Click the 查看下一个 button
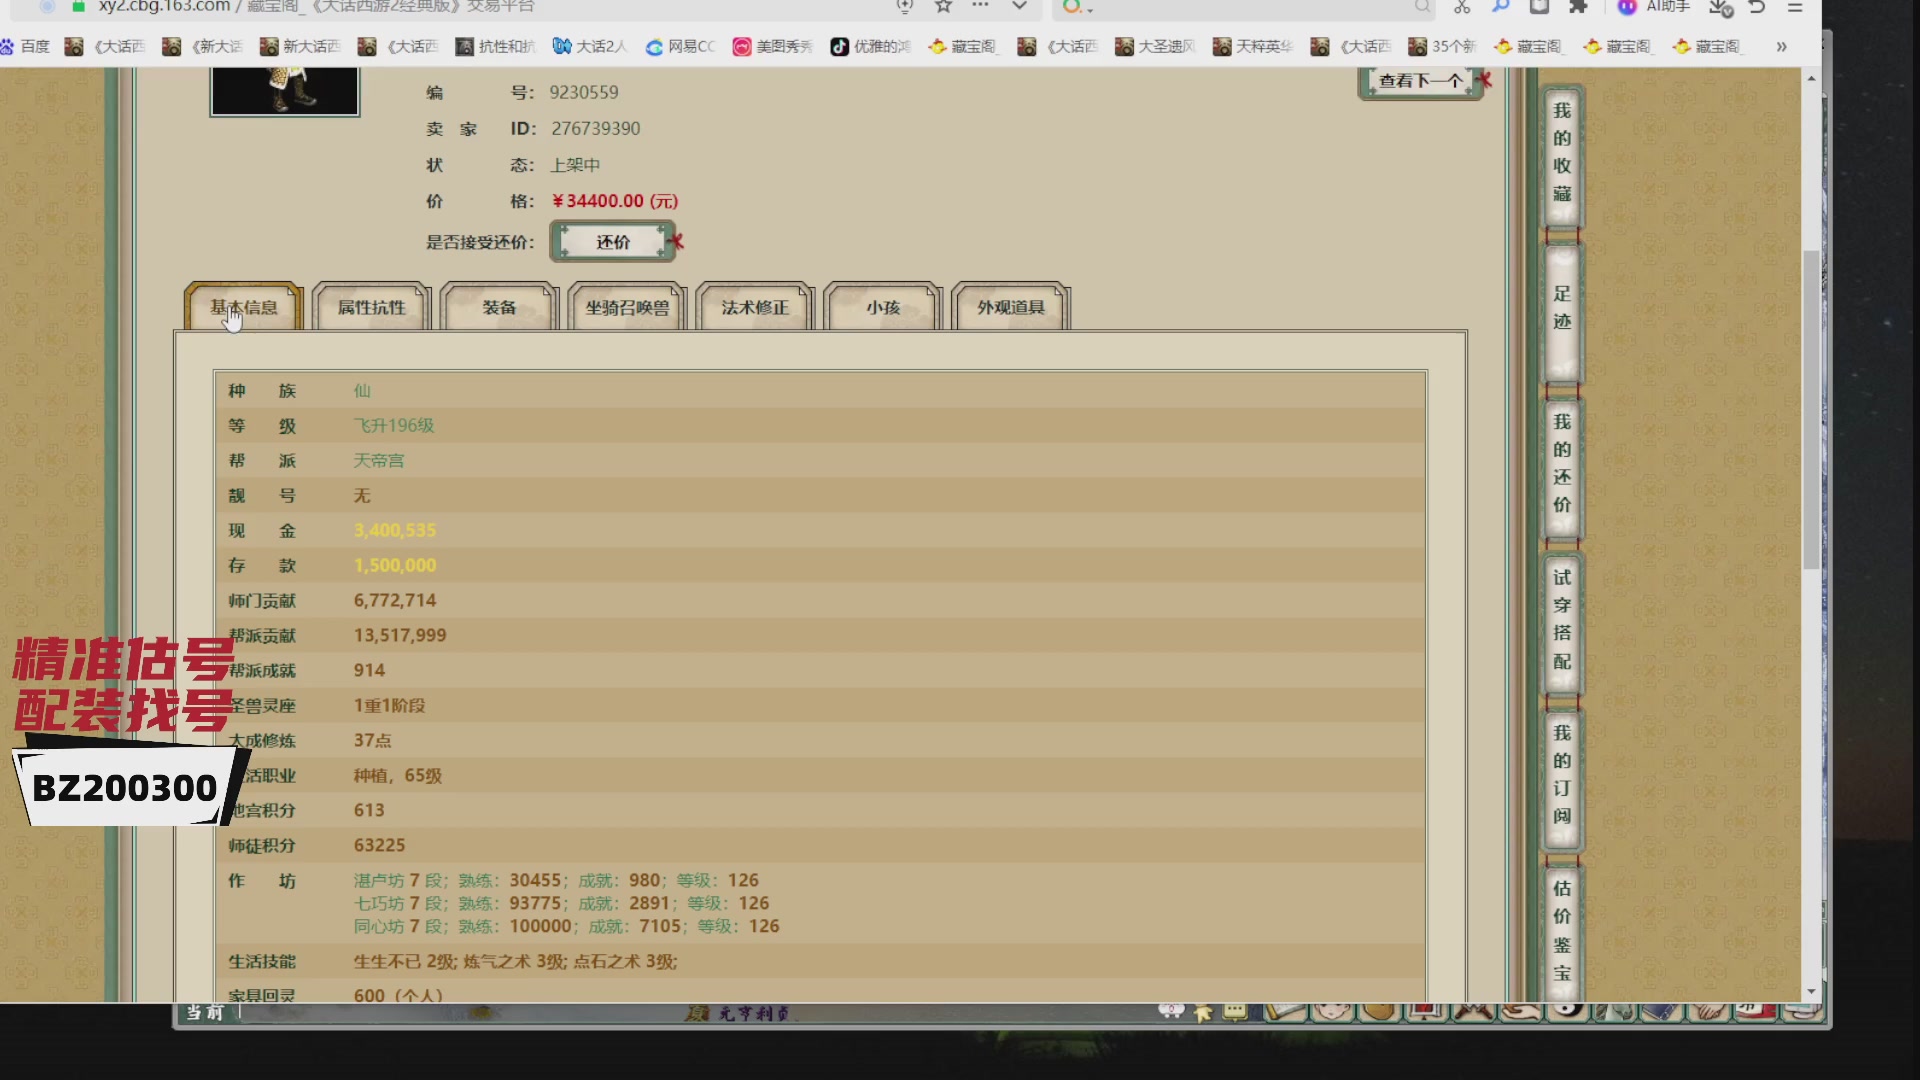The width and height of the screenshot is (1920, 1080). click(1420, 82)
